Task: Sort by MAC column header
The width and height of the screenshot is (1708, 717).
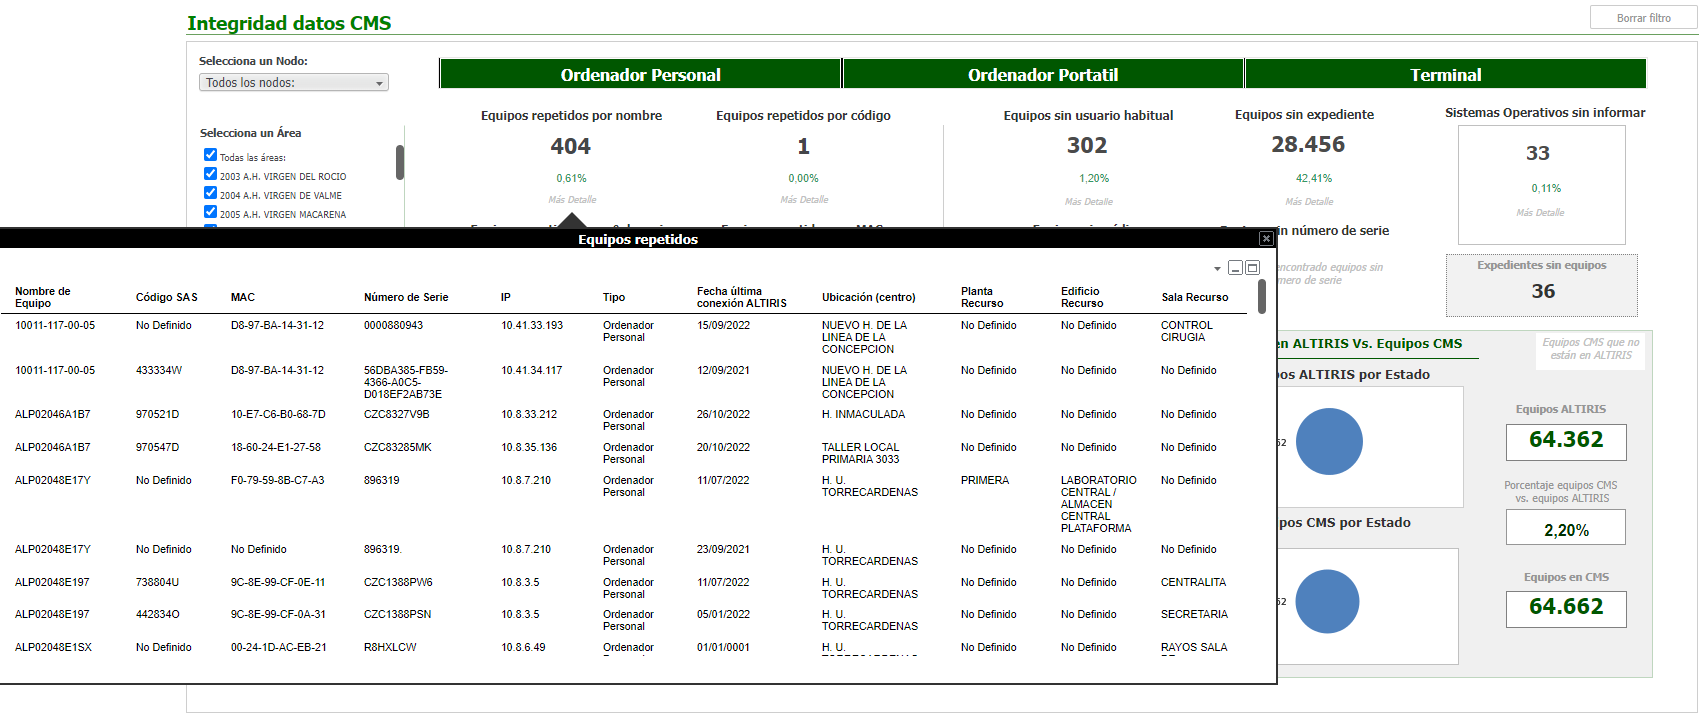Action: tap(243, 297)
